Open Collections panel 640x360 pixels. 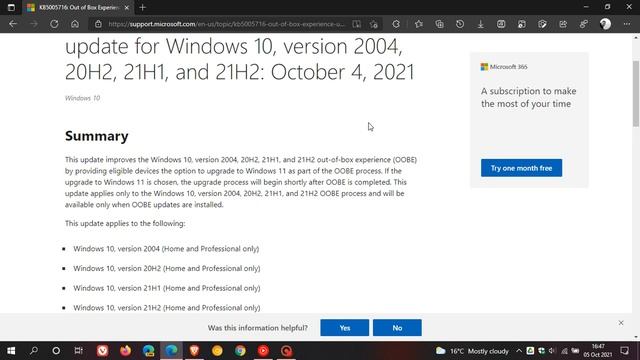[x=440, y=24]
